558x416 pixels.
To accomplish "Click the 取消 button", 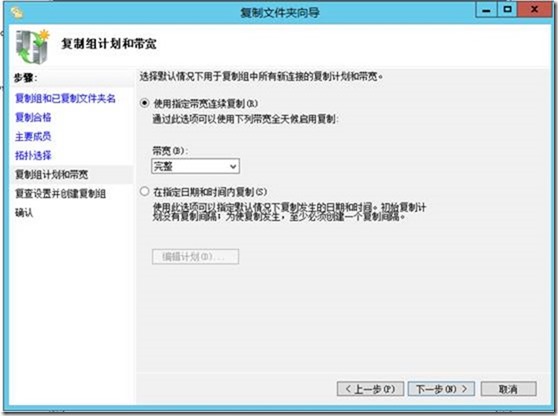I will coord(508,389).
